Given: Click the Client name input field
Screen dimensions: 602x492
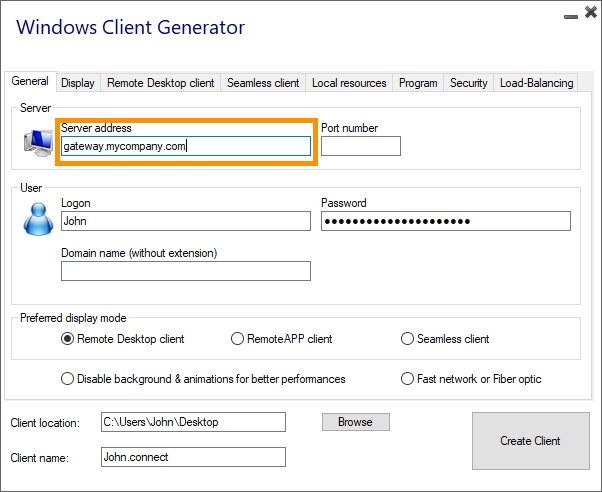Looking at the screenshot, I should click(x=193, y=457).
